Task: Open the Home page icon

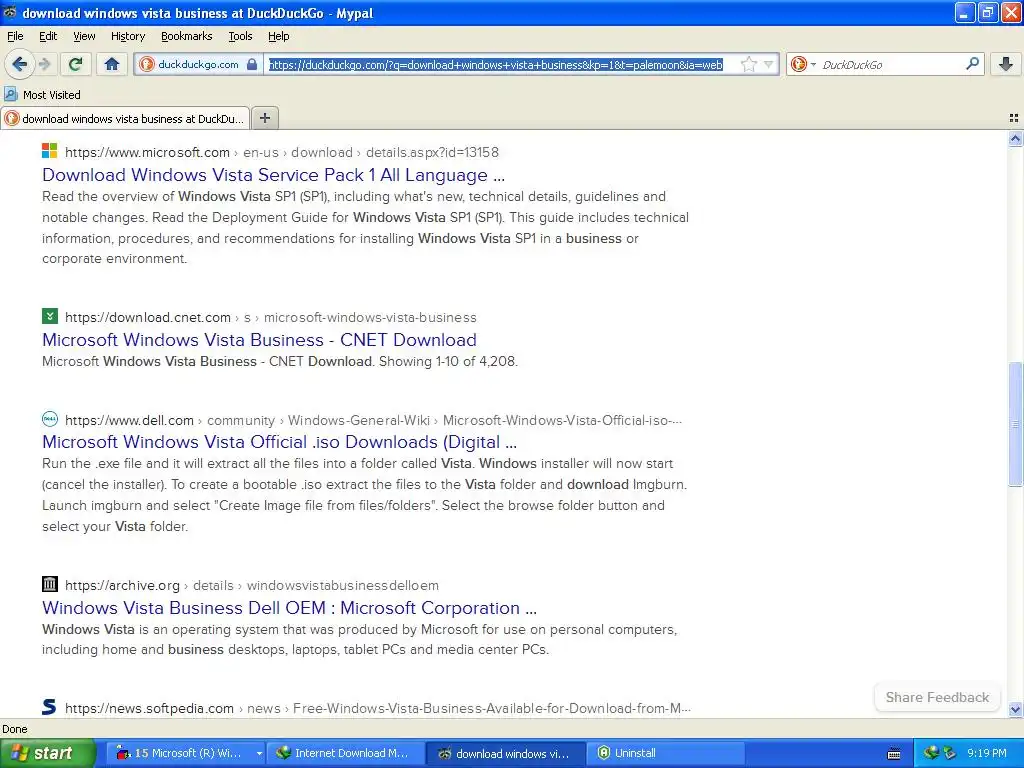Action: point(112,64)
